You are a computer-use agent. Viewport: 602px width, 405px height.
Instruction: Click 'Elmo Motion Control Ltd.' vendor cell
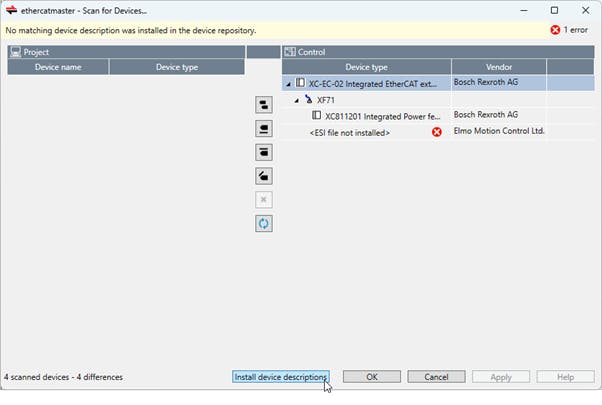pos(499,131)
